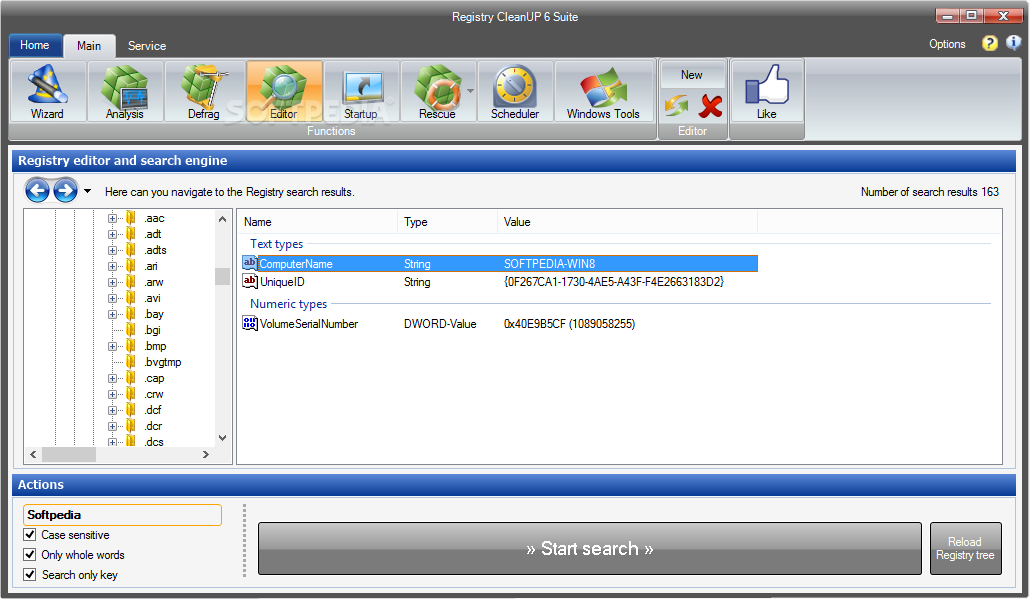Select the .dcf tree item
The height and width of the screenshot is (599, 1030).
(153, 410)
